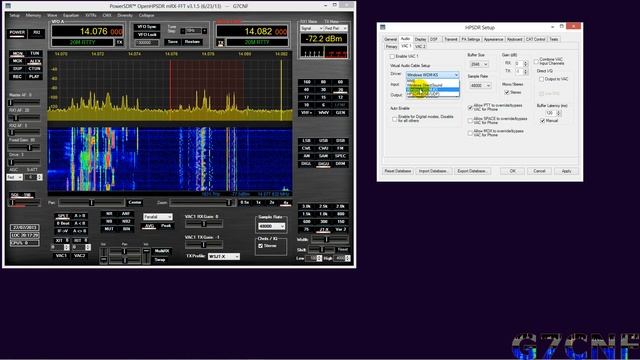Click the Apply button in HPSDR Setup
This screenshot has height=360, width=640.
pos(566,171)
